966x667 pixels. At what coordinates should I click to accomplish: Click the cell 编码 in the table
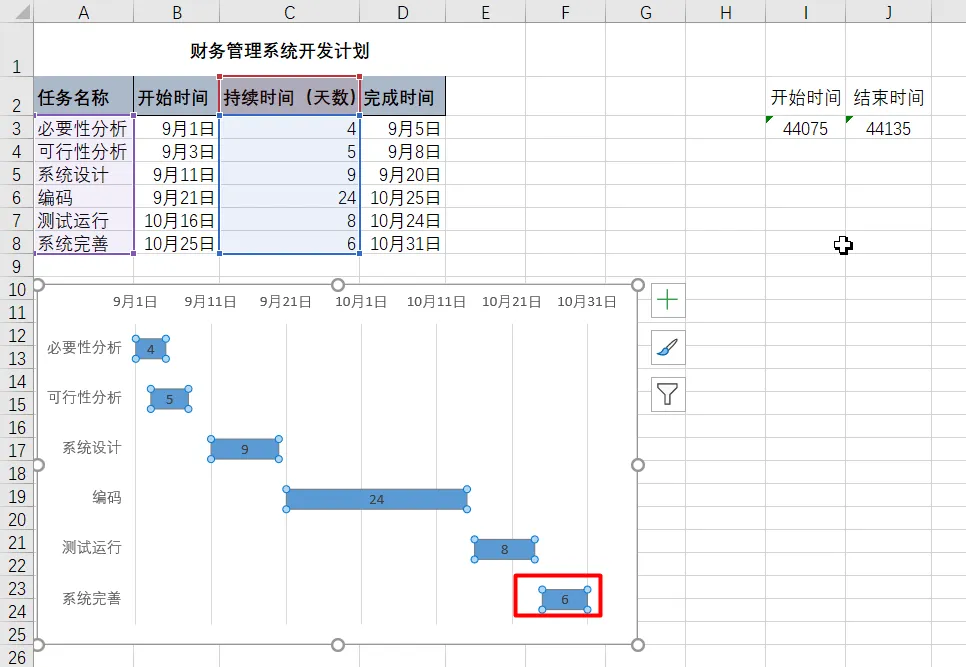[84, 197]
